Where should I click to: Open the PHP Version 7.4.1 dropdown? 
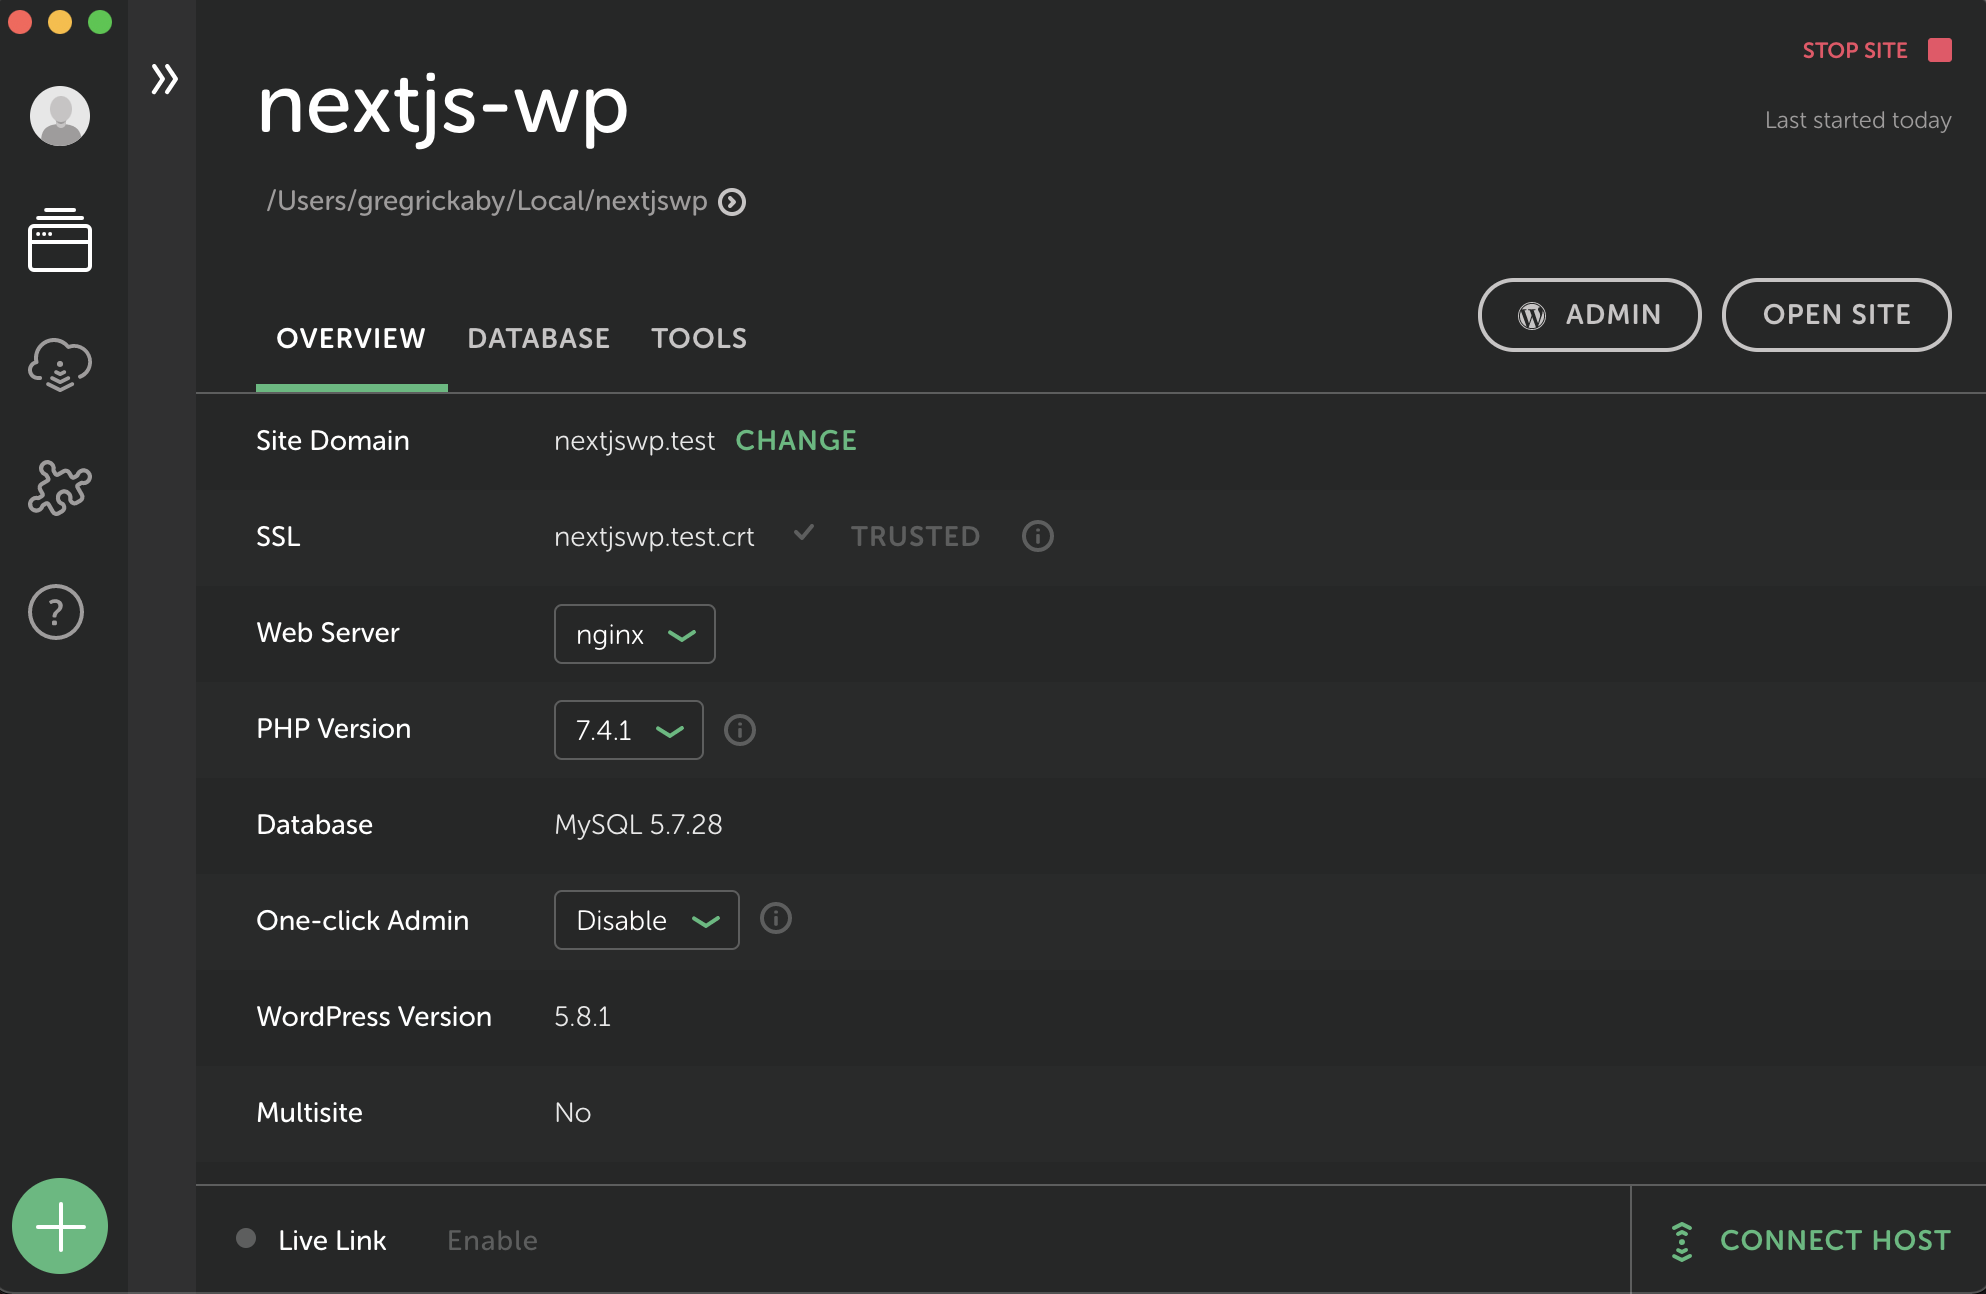629,730
